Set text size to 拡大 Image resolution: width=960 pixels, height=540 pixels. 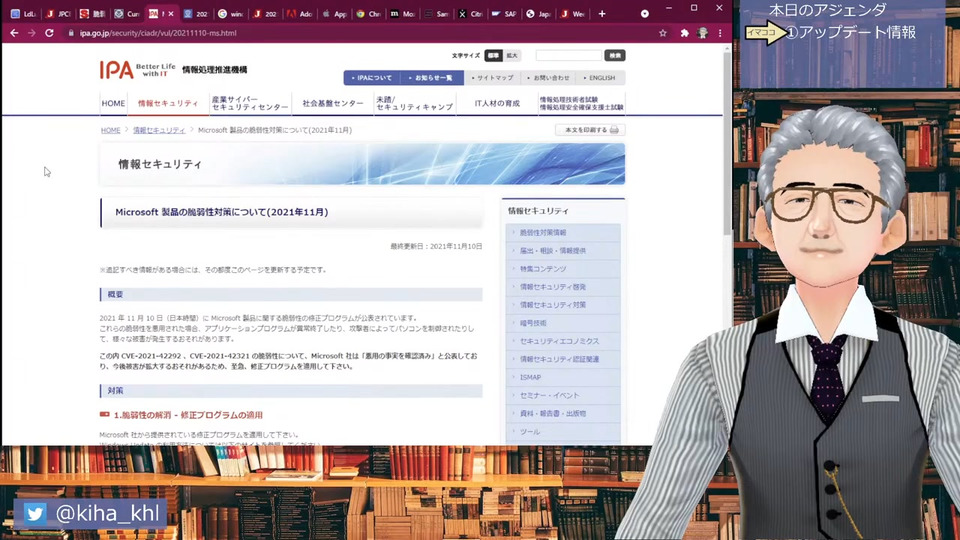[x=512, y=56]
